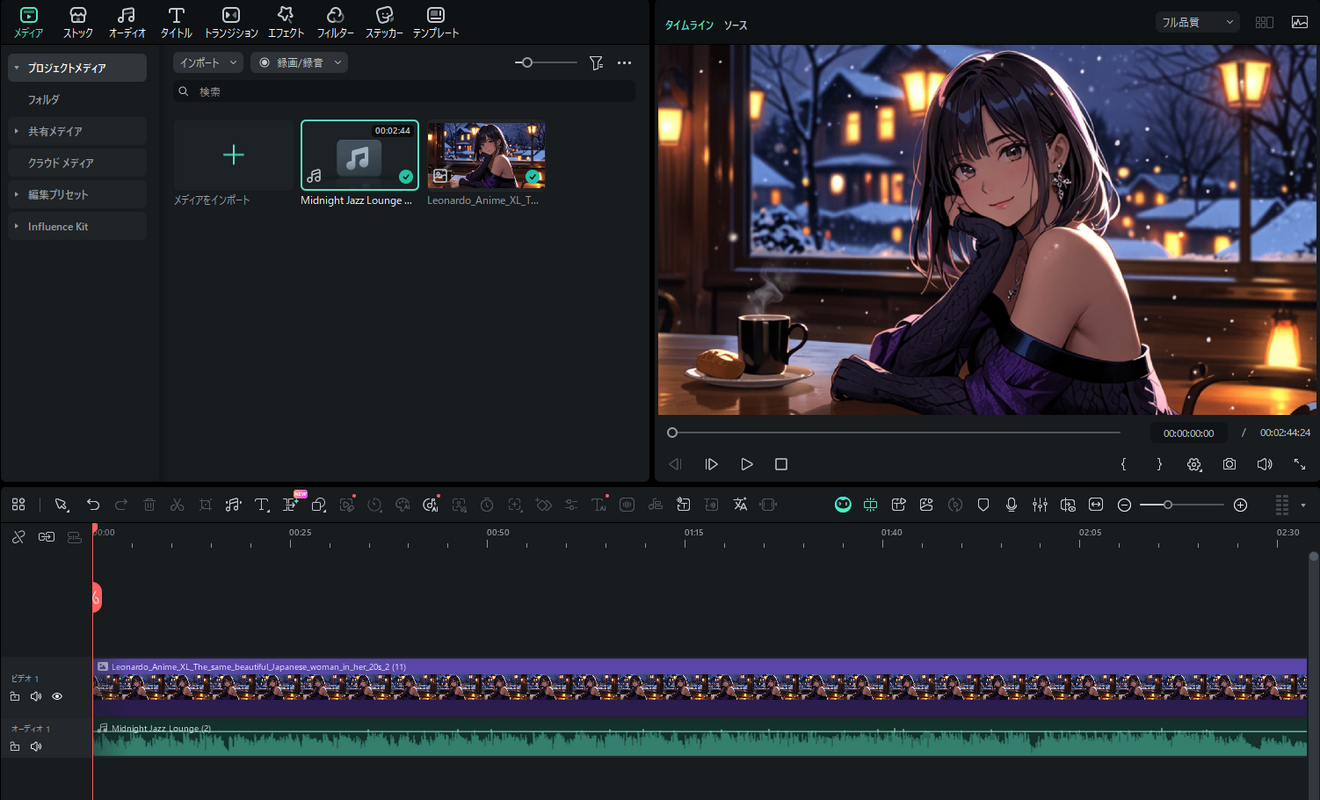Screen dimensions: 1320x800
Task: Switch preview to the タイムライン tab
Action: coord(689,25)
